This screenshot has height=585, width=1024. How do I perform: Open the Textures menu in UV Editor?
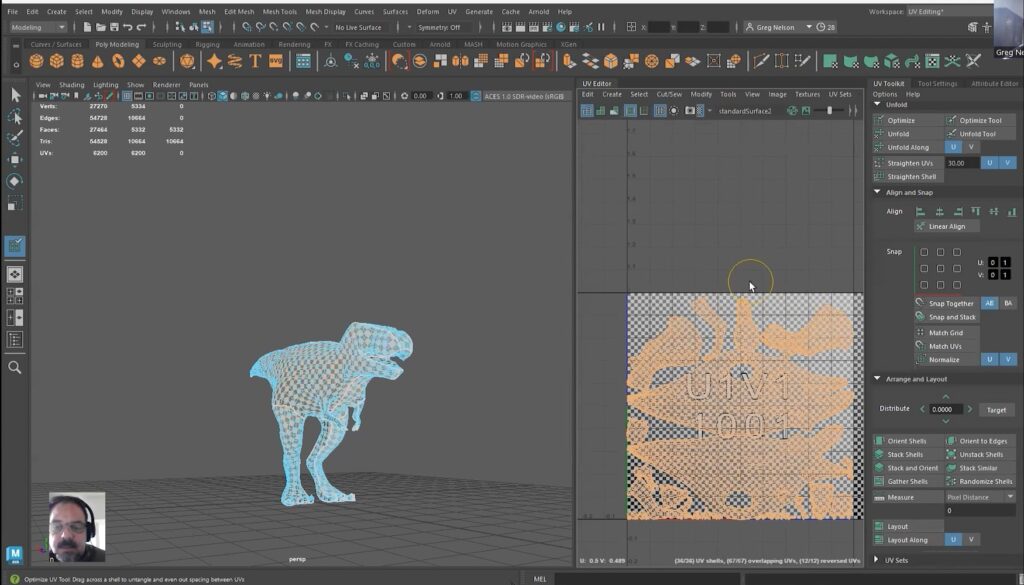pyautogui.click(x=807, y=95)
